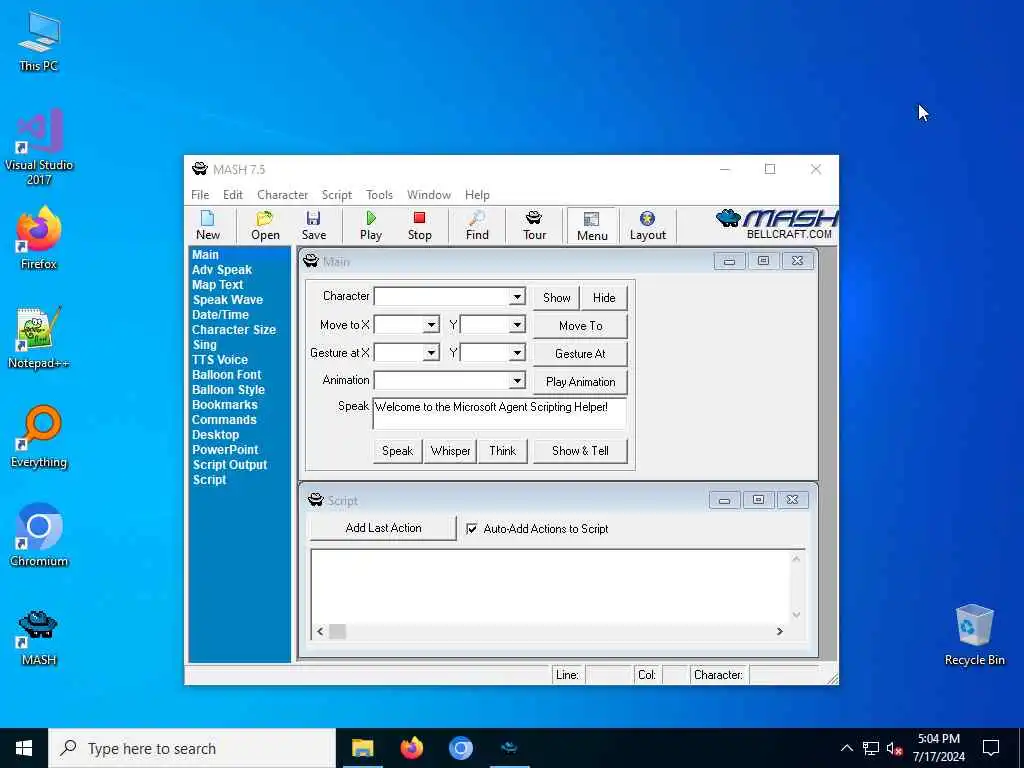Click in the Speak text field
This screenshot has height=768, width=1024.
click(x=500, y=413)
